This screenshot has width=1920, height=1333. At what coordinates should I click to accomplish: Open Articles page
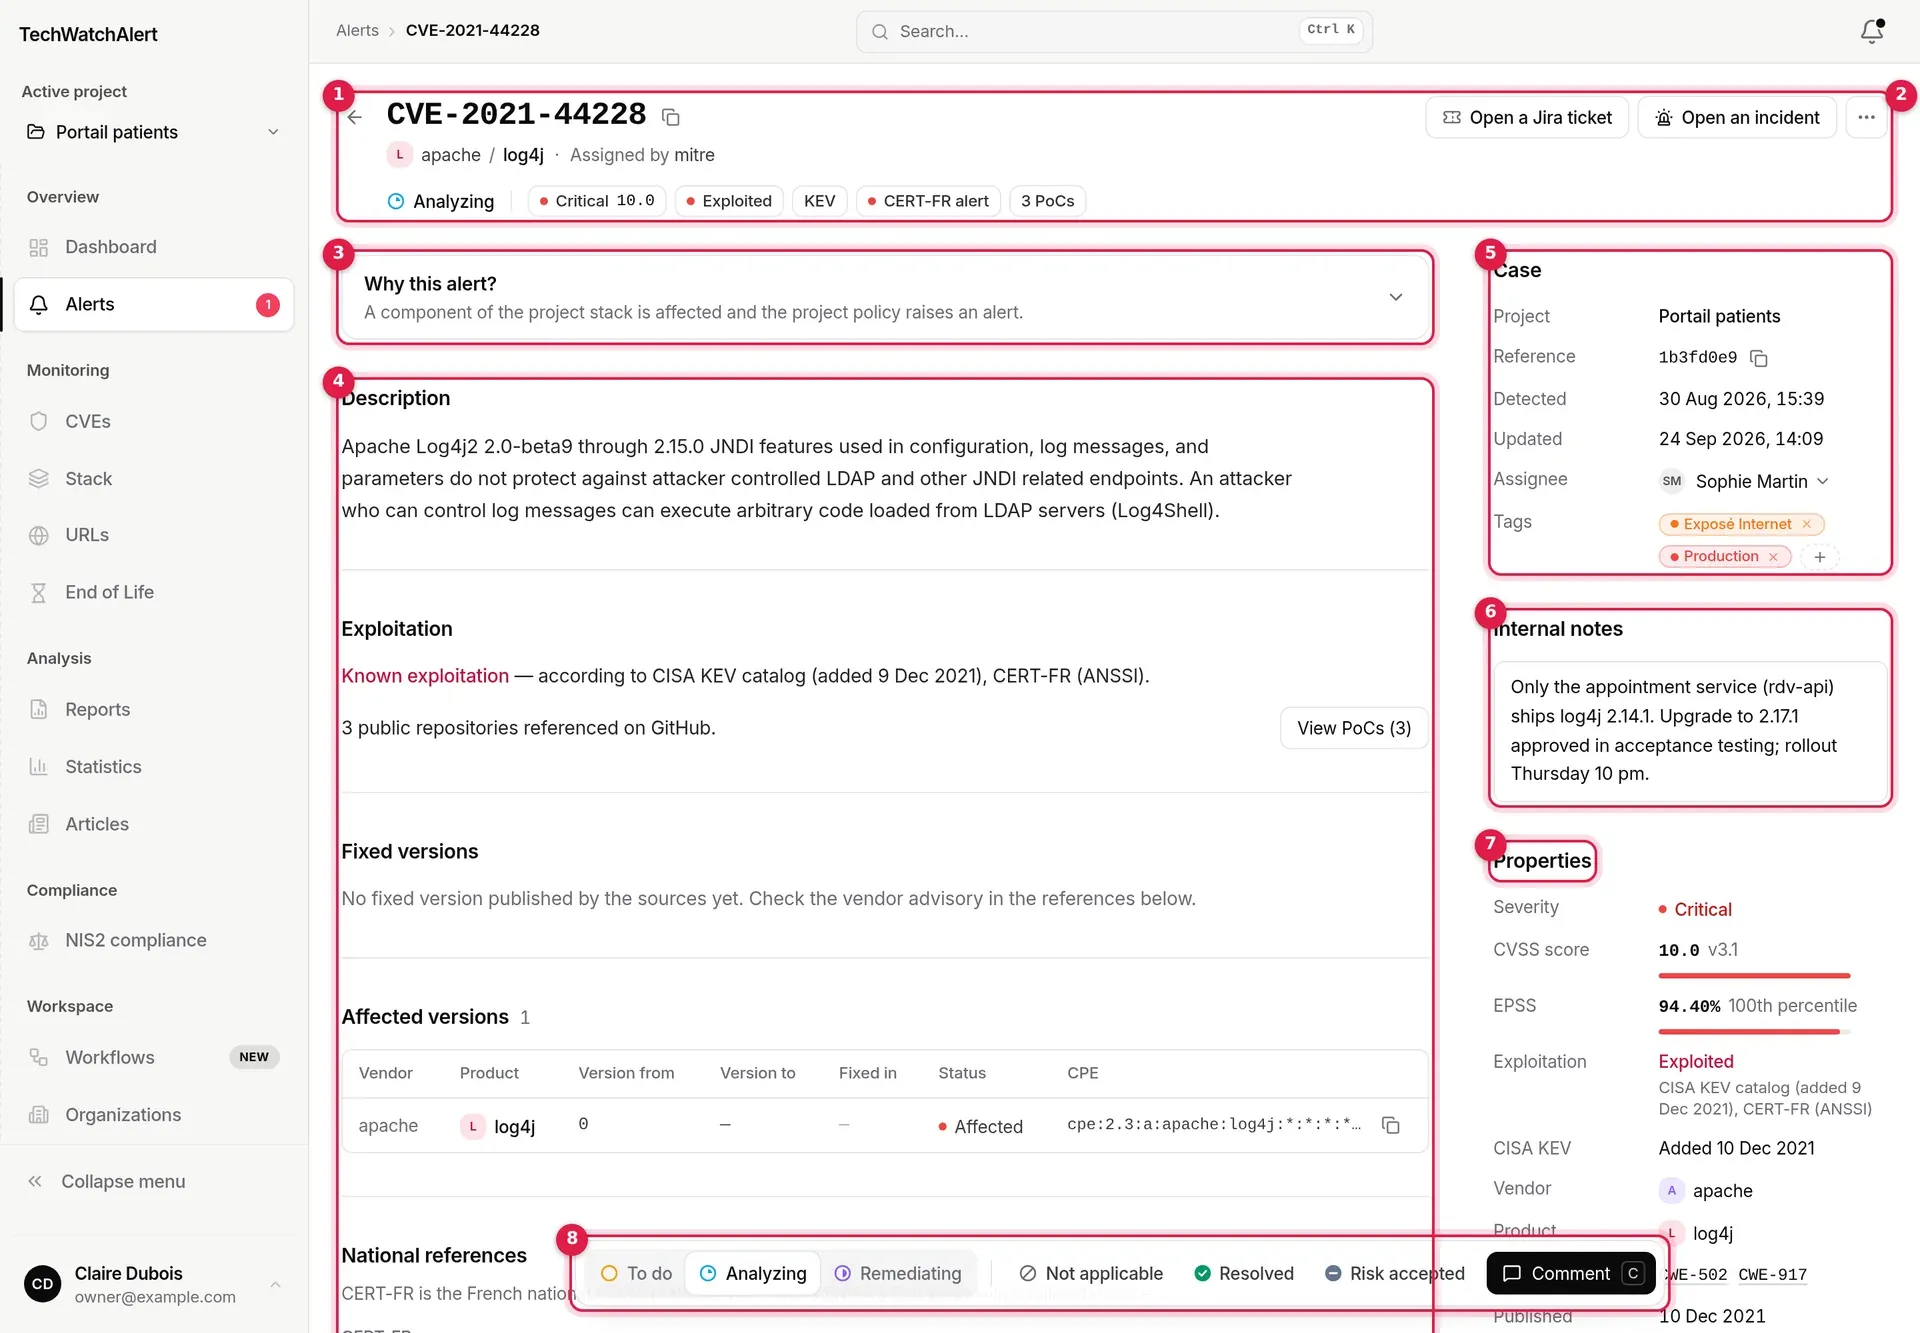[x=154, y=824]
